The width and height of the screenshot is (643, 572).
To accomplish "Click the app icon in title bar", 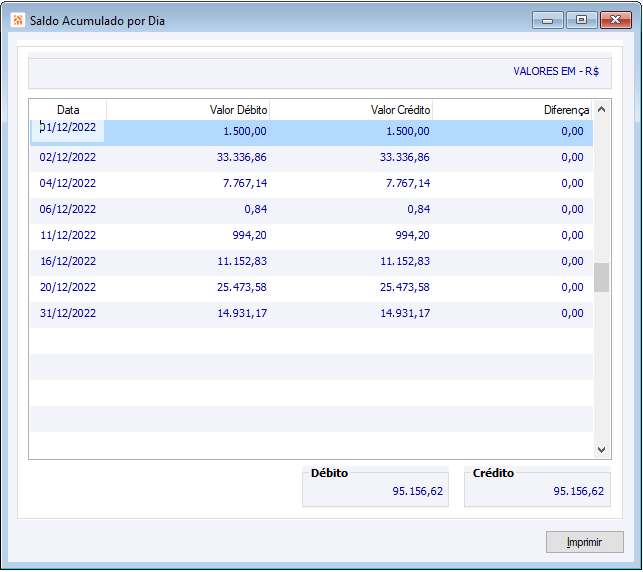I will coord(17,20).
